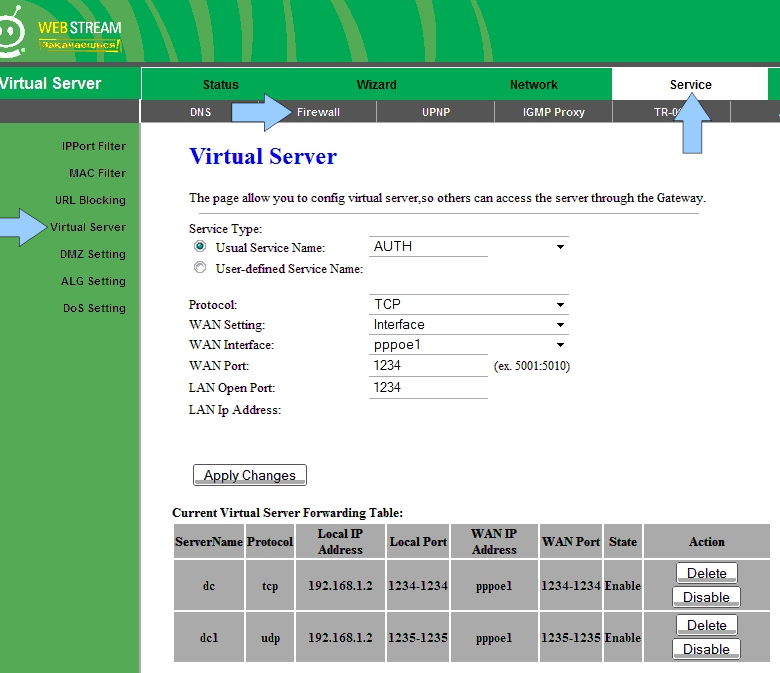Viewport: 780px width, 673px height.
Task: Open Virtual Server in the sidebar
Action: 88,227
